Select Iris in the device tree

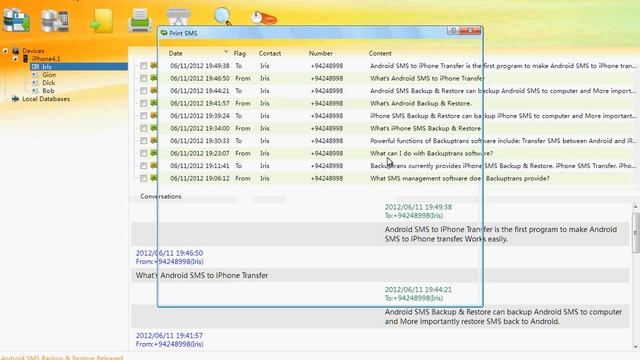pyautogui.click(x=47, y=67)
